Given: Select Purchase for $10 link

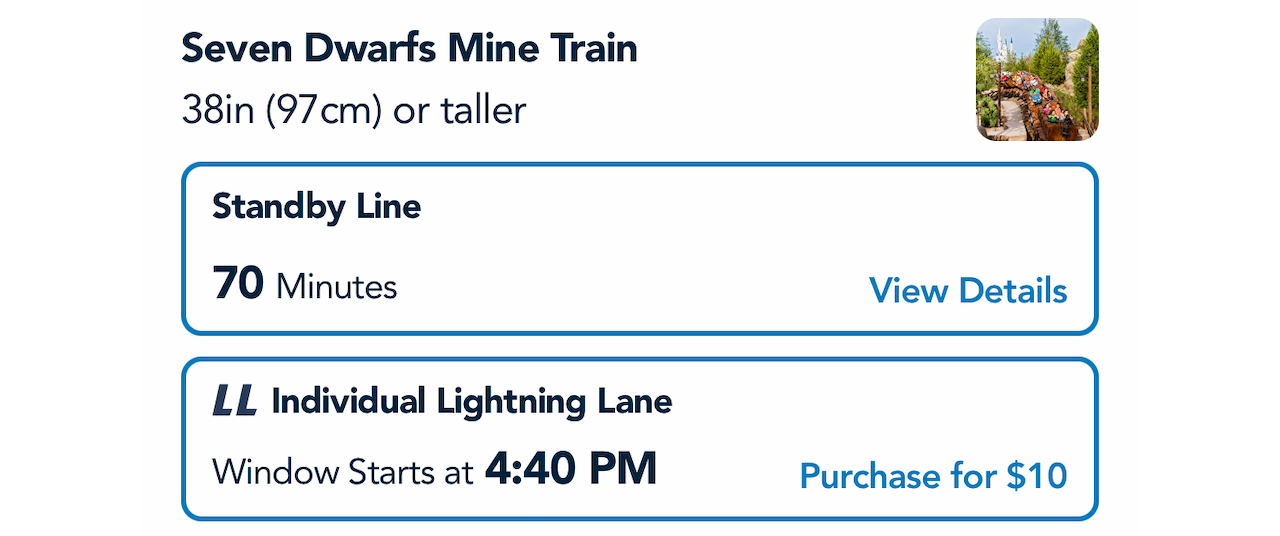Looking at the screenshot, I should point(933,475).
